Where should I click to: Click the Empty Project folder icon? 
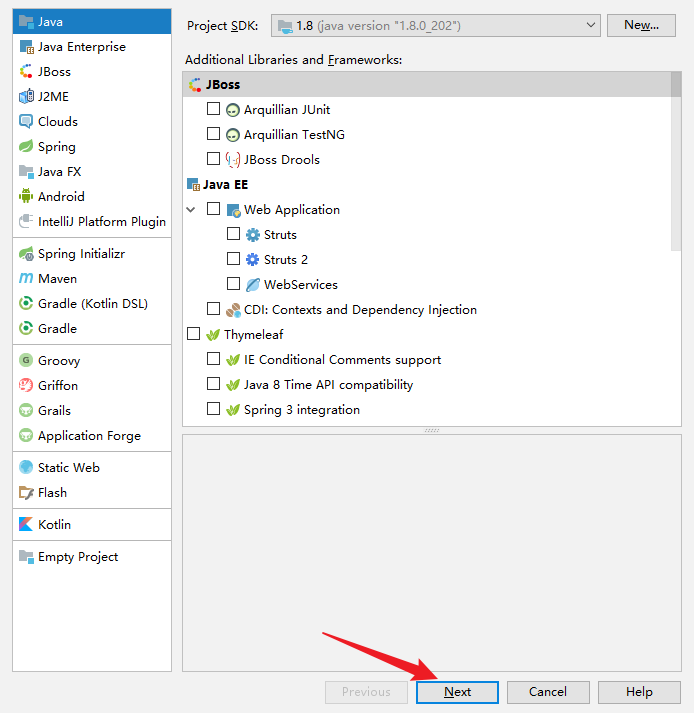[x=26, y=557]
